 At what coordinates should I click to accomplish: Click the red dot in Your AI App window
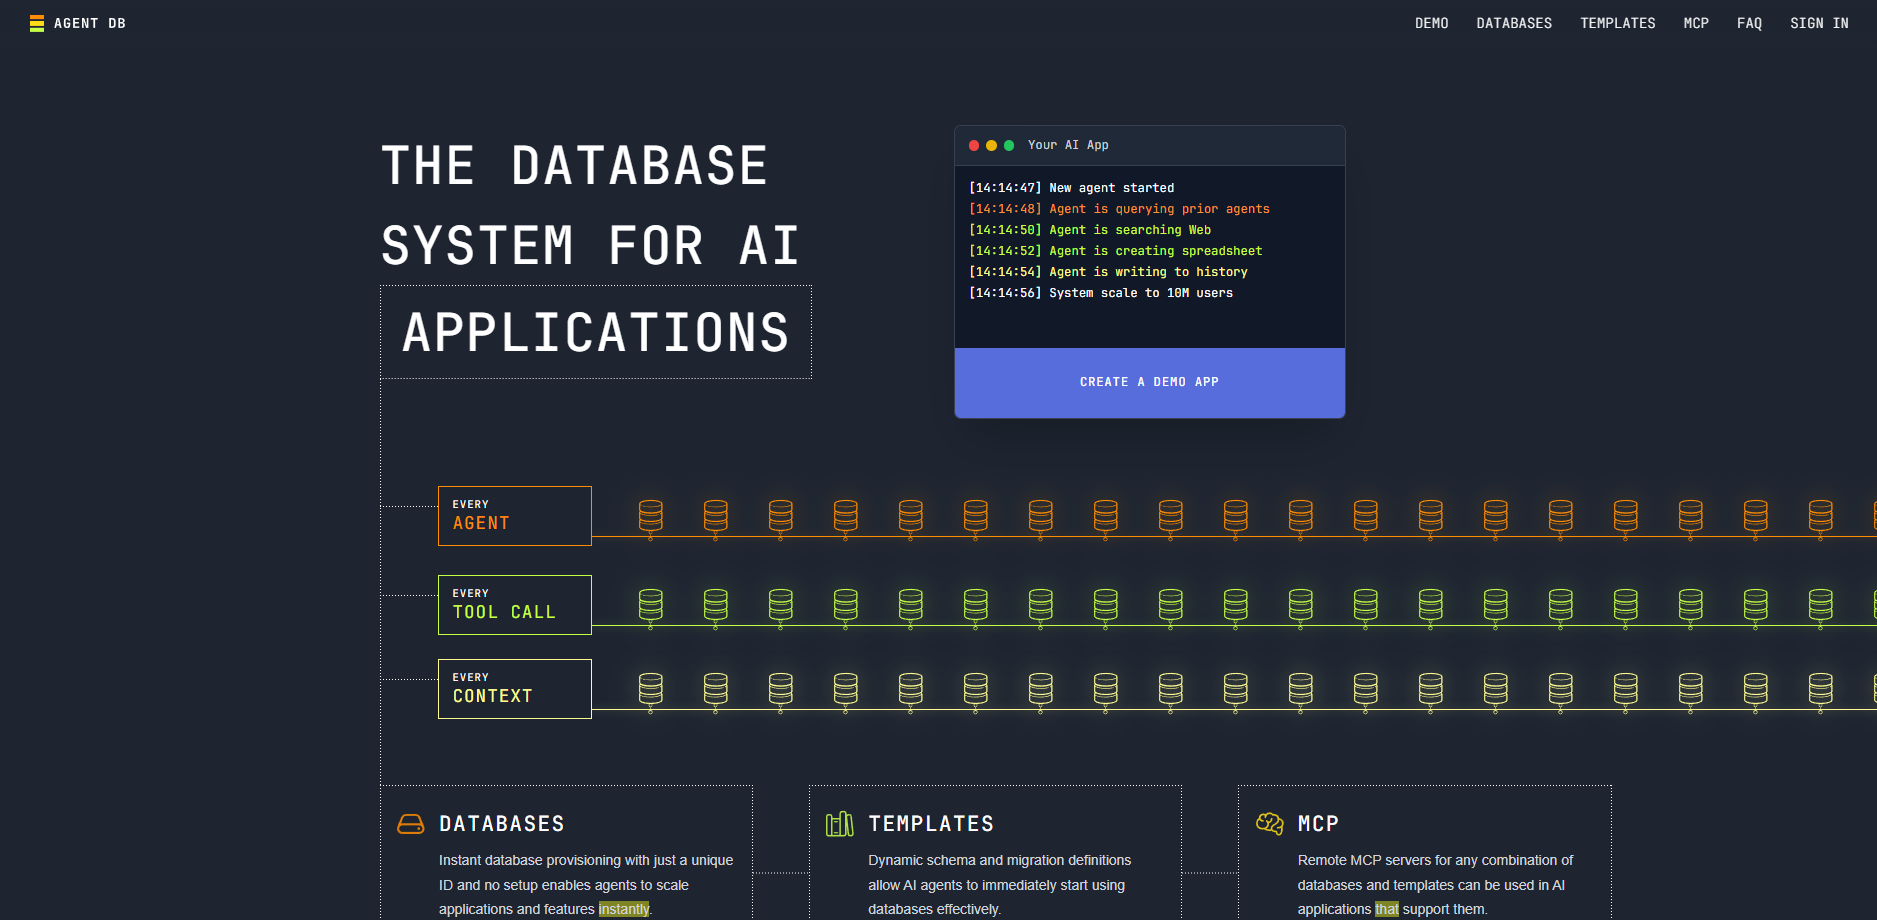974,146
